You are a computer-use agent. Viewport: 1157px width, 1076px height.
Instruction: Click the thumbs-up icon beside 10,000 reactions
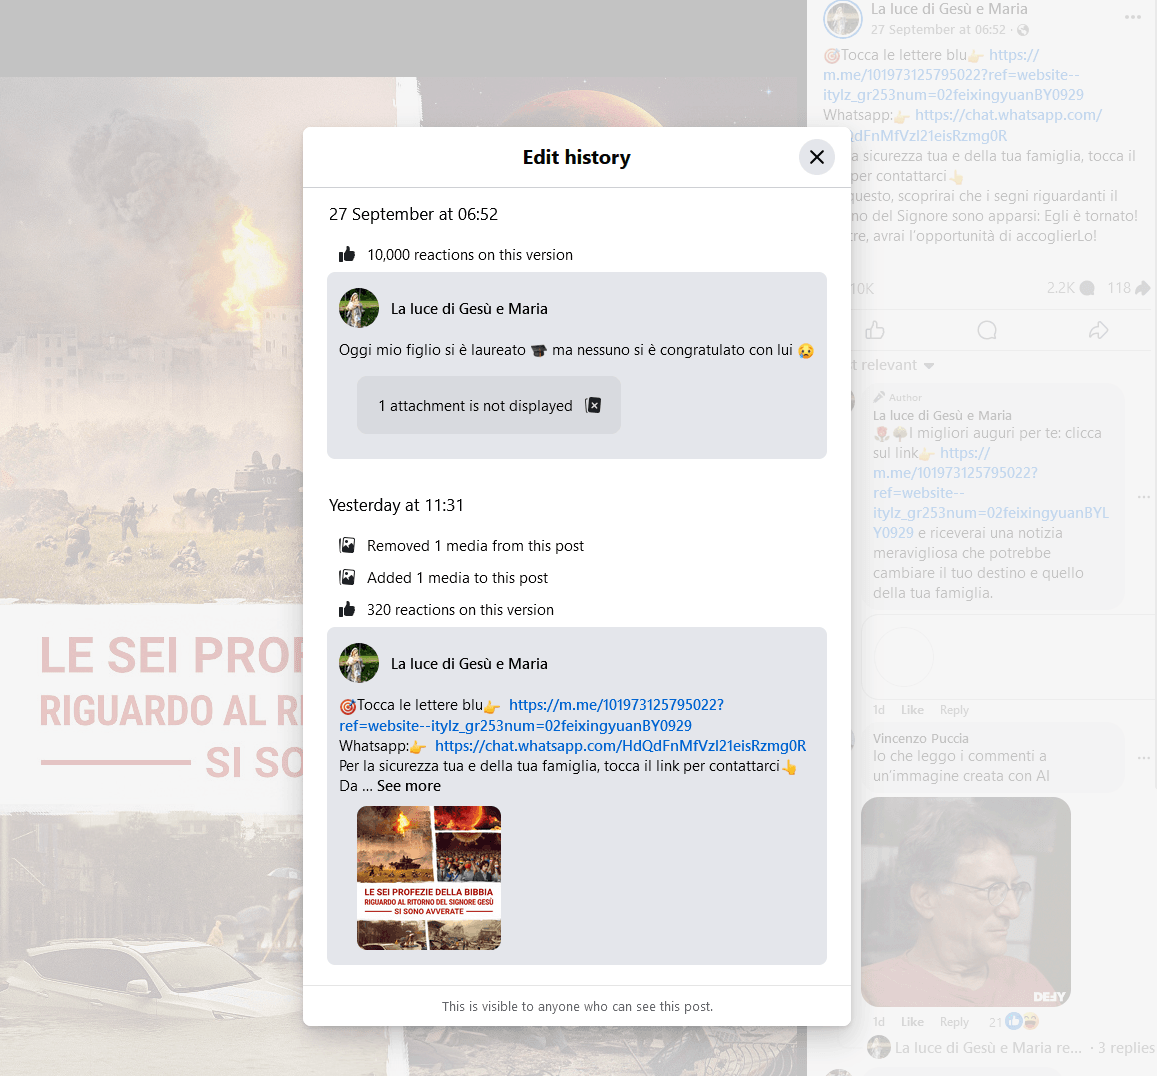click(x=347, y=255)
